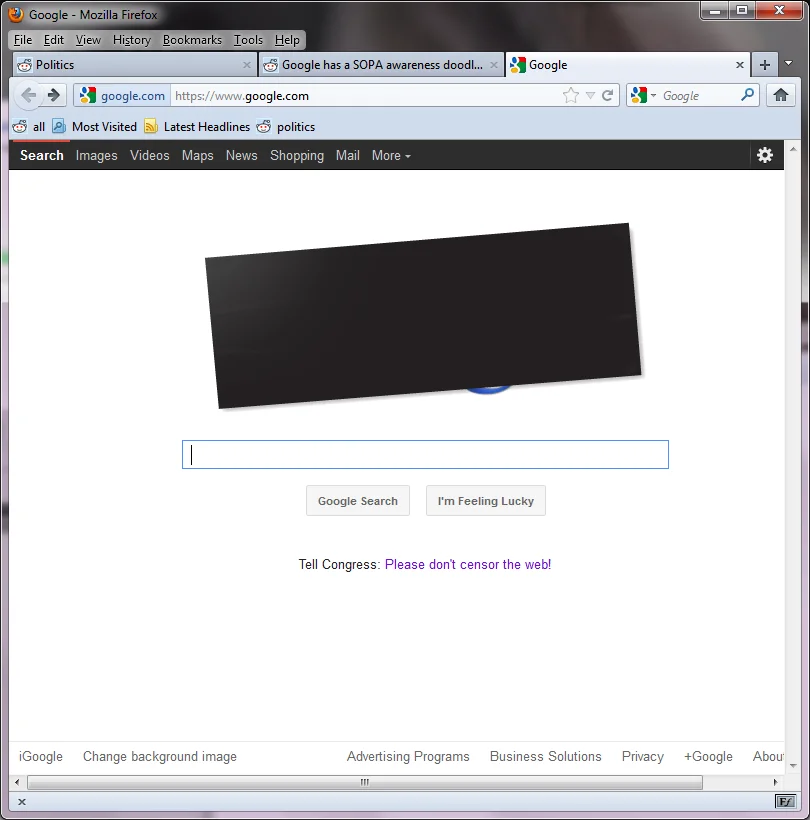Click the horizontal scrollbar left arrow

pyautogui.click(x=17, y=782)
